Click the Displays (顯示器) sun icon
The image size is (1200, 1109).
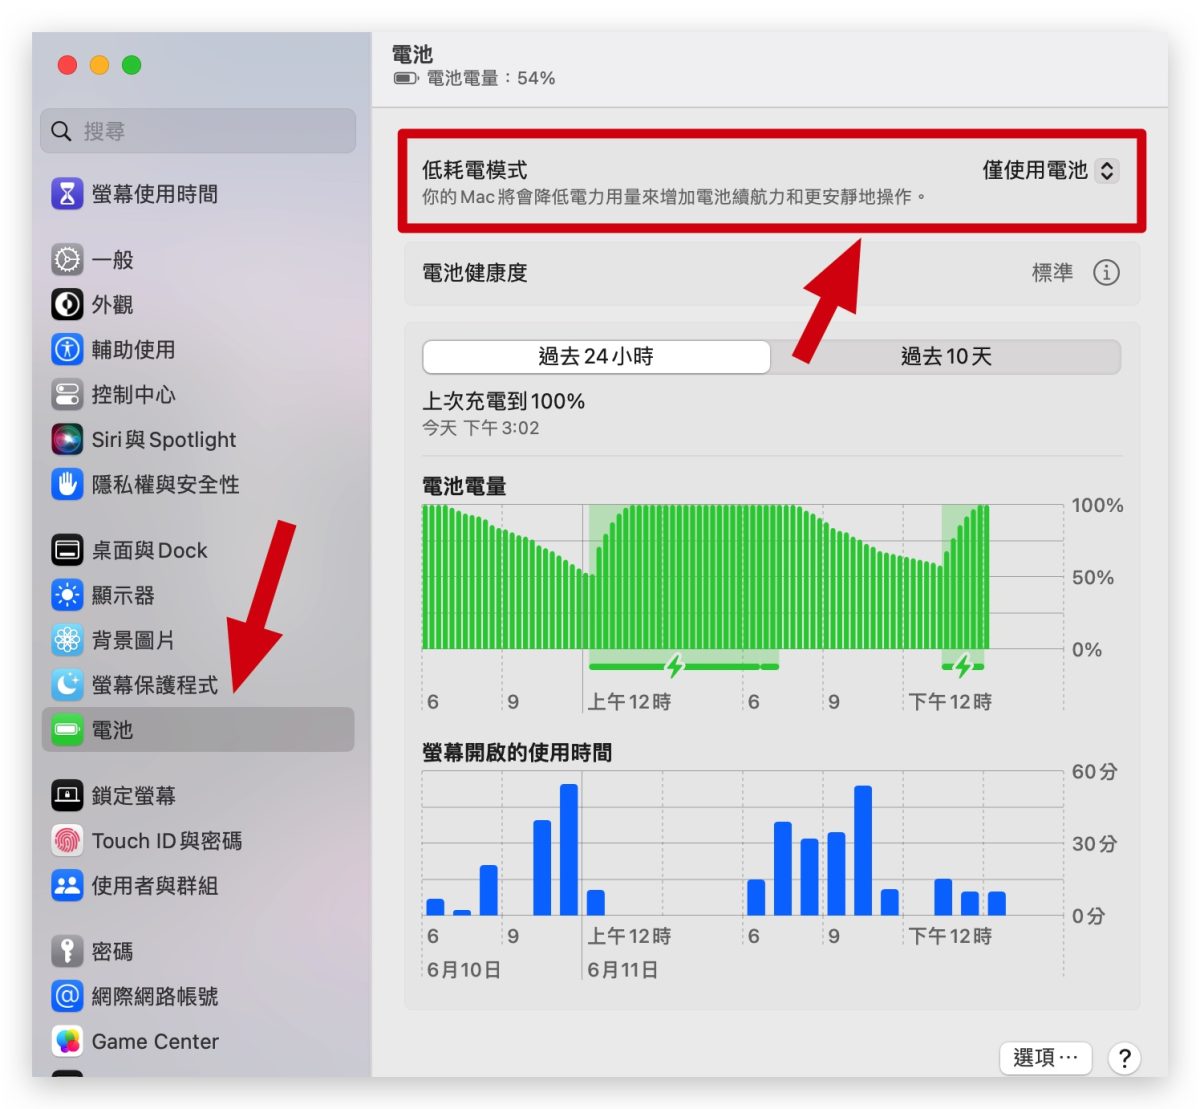click(x=67, y=595)
